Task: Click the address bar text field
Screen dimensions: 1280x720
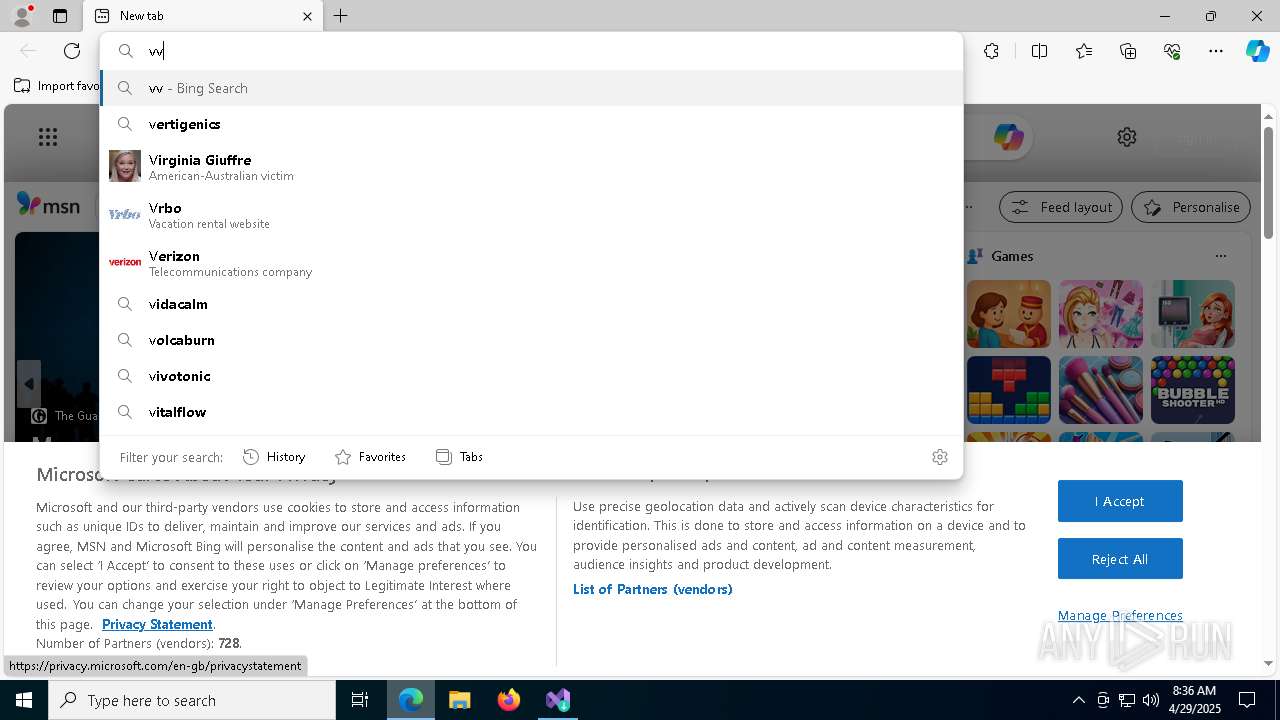Action: [531, 51]
